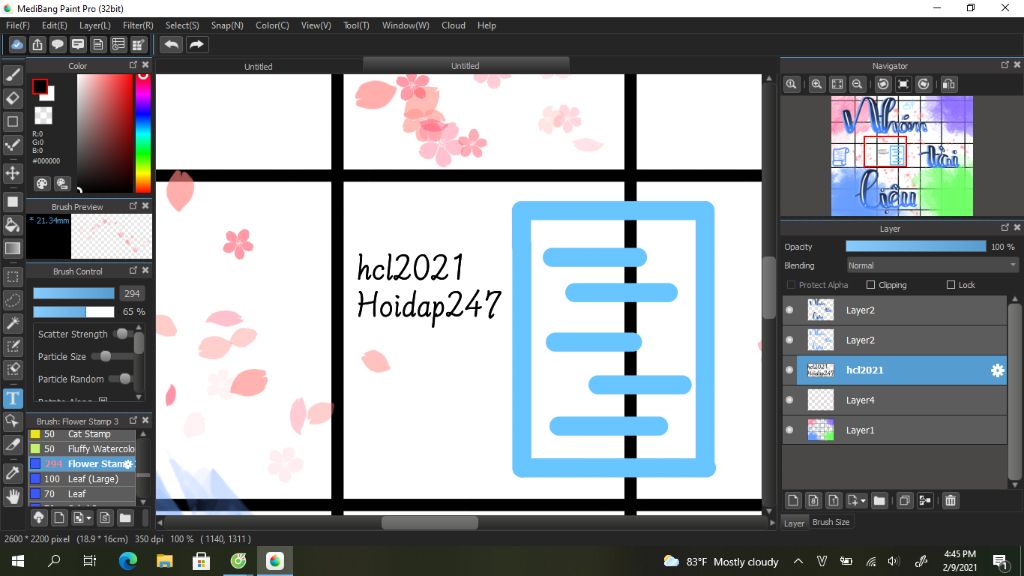Screen dimensions: 1024x576
Task: Create a new layer folder
Action: pyautogui.click(x=879, y=501)
